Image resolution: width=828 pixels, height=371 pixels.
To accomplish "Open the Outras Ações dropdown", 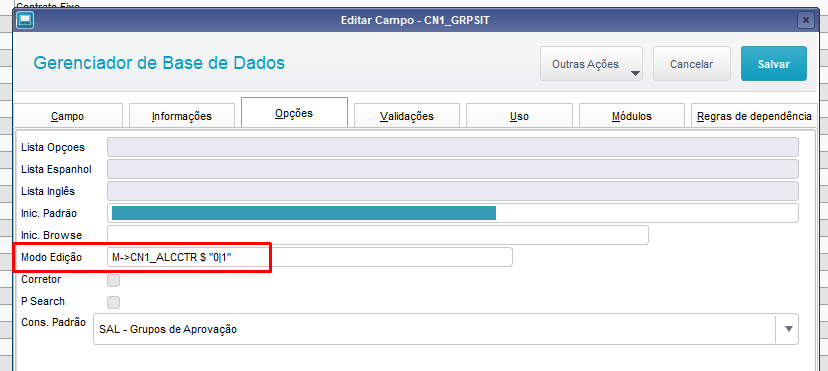I will [x=591, y=64].
